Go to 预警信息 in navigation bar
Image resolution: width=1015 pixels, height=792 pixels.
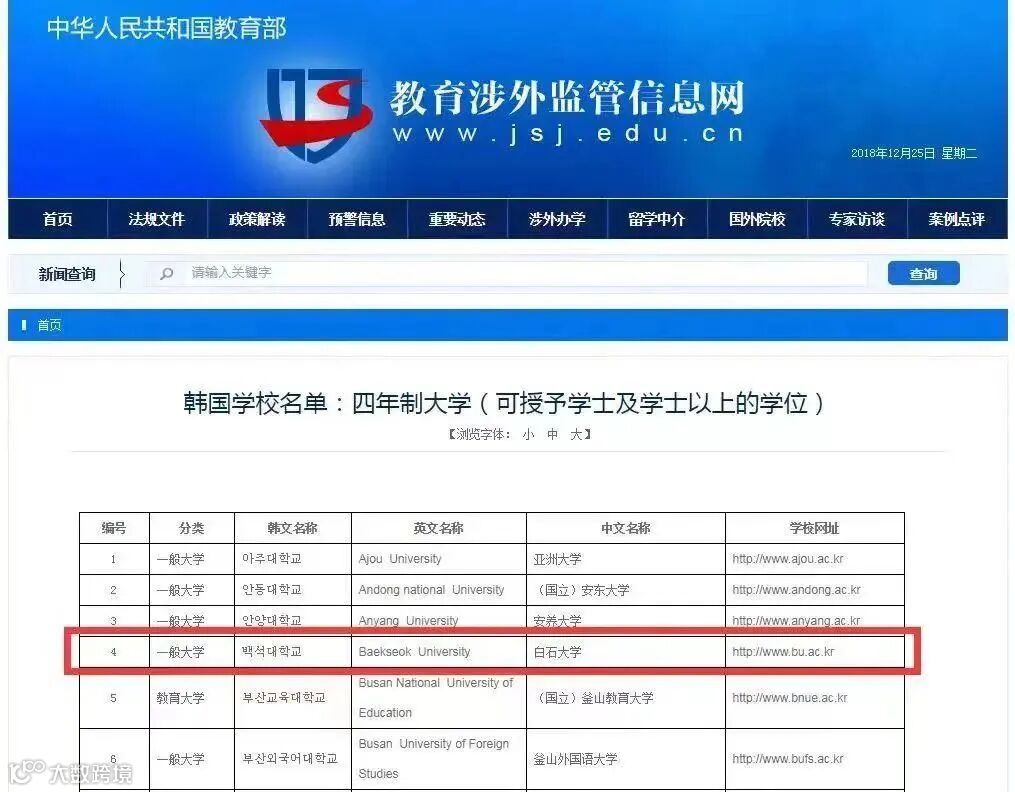click(357, 219)
